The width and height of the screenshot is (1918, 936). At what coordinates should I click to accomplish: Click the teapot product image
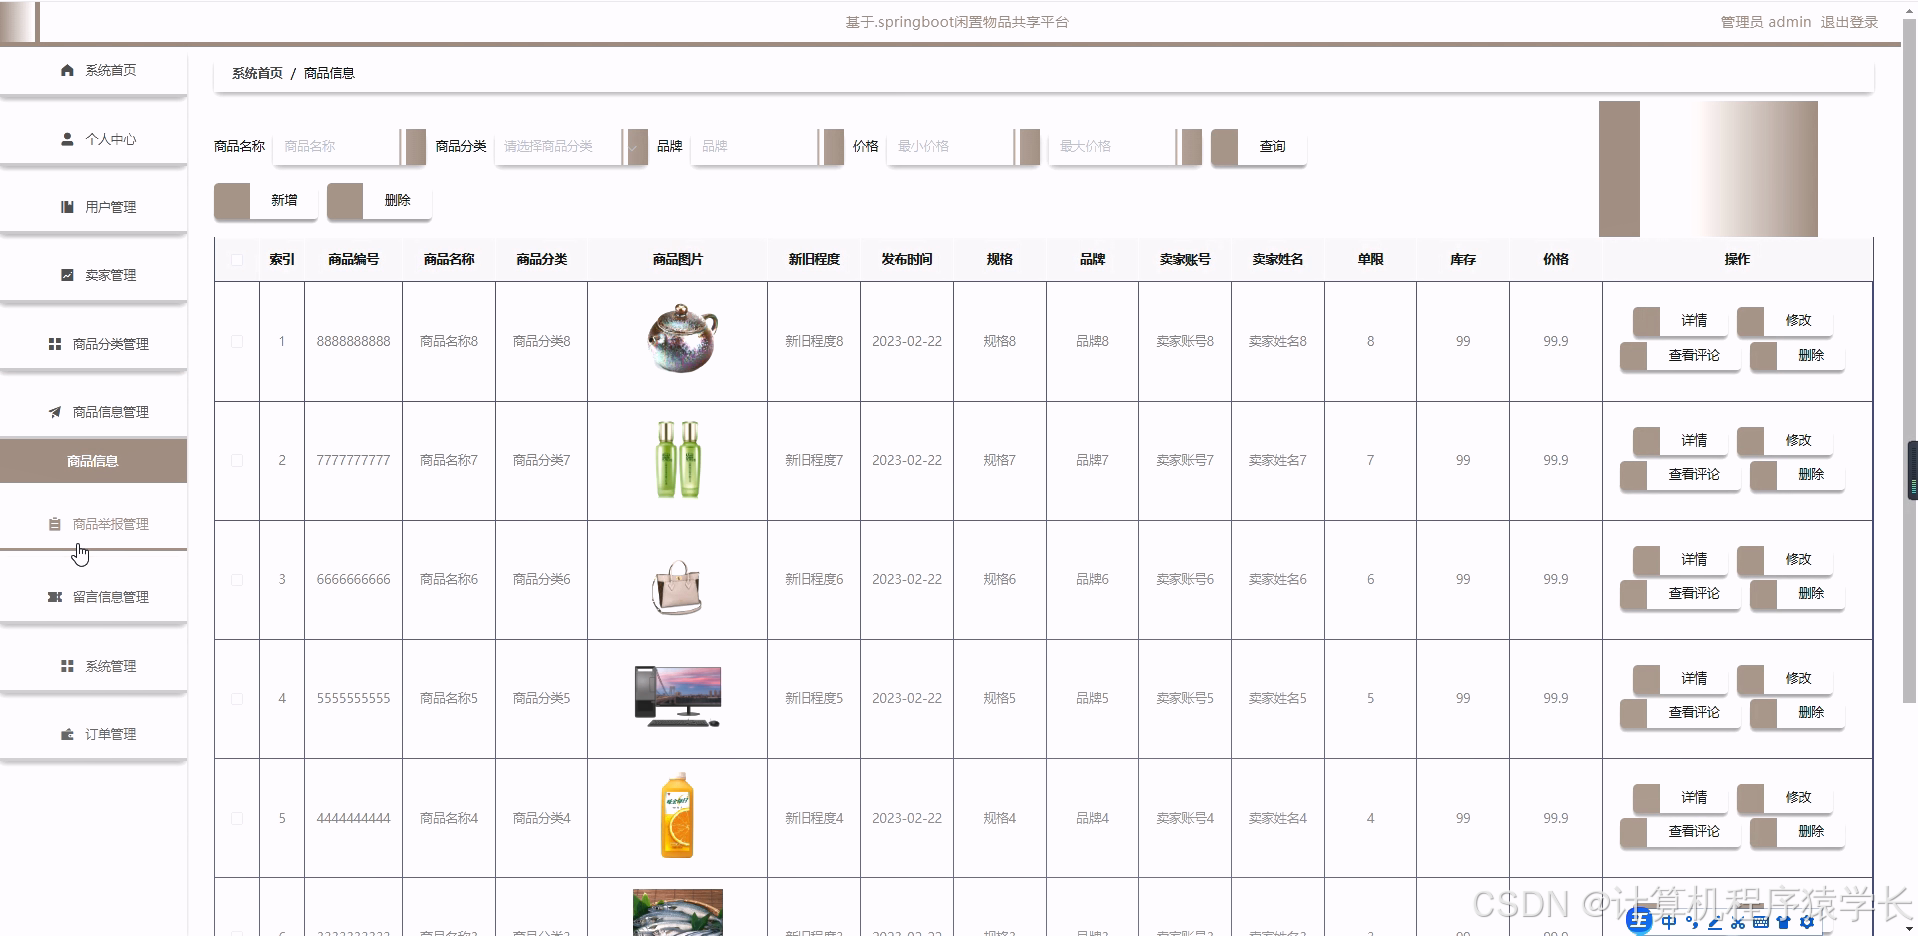[x=680, y=338]
